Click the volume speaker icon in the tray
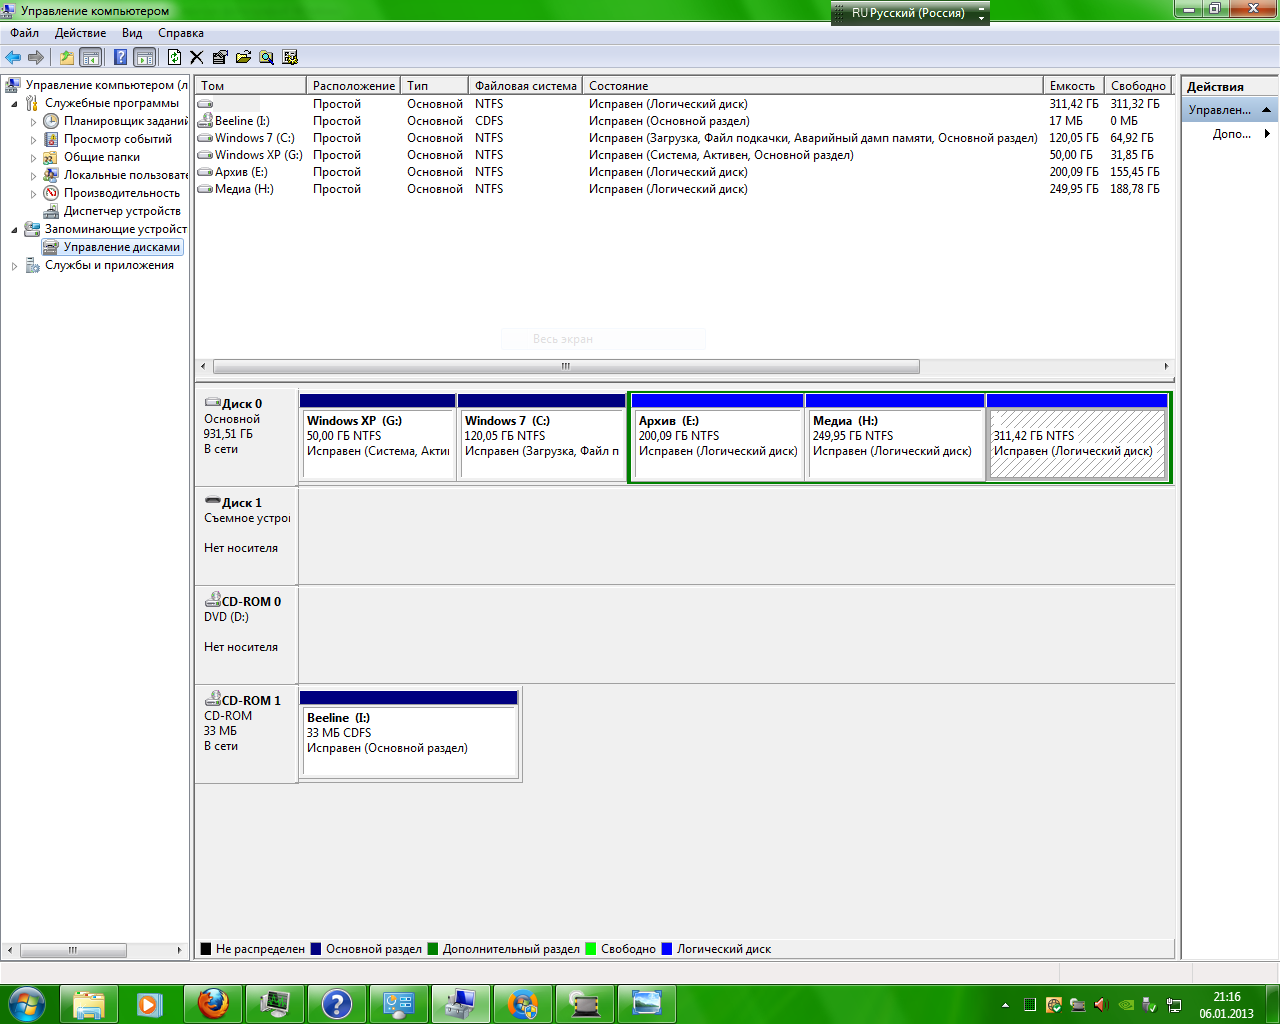Screen dimensions: 1280x1024 [x=1101, y=1005]
